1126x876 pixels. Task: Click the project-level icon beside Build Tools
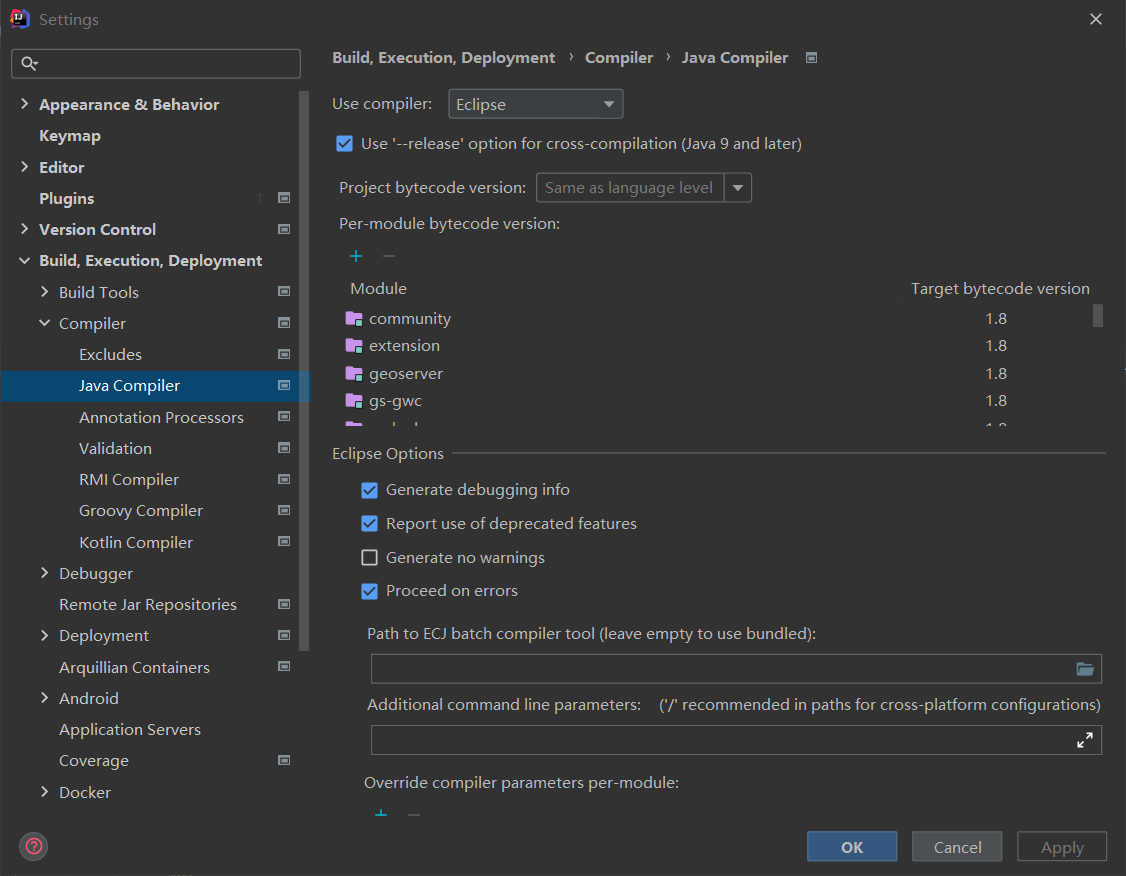[x=284, y=292]
